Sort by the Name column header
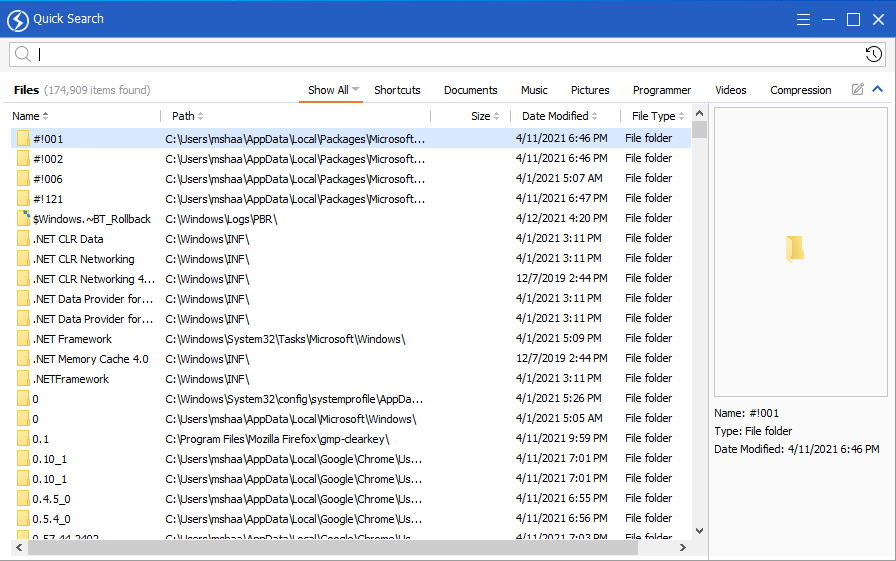 pyautogui.click(x=26, y=117)
